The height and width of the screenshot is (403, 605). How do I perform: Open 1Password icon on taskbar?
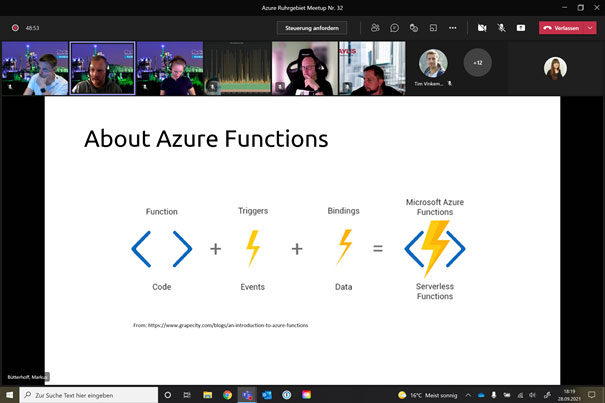pyautogui.click(x=286, y=395)
